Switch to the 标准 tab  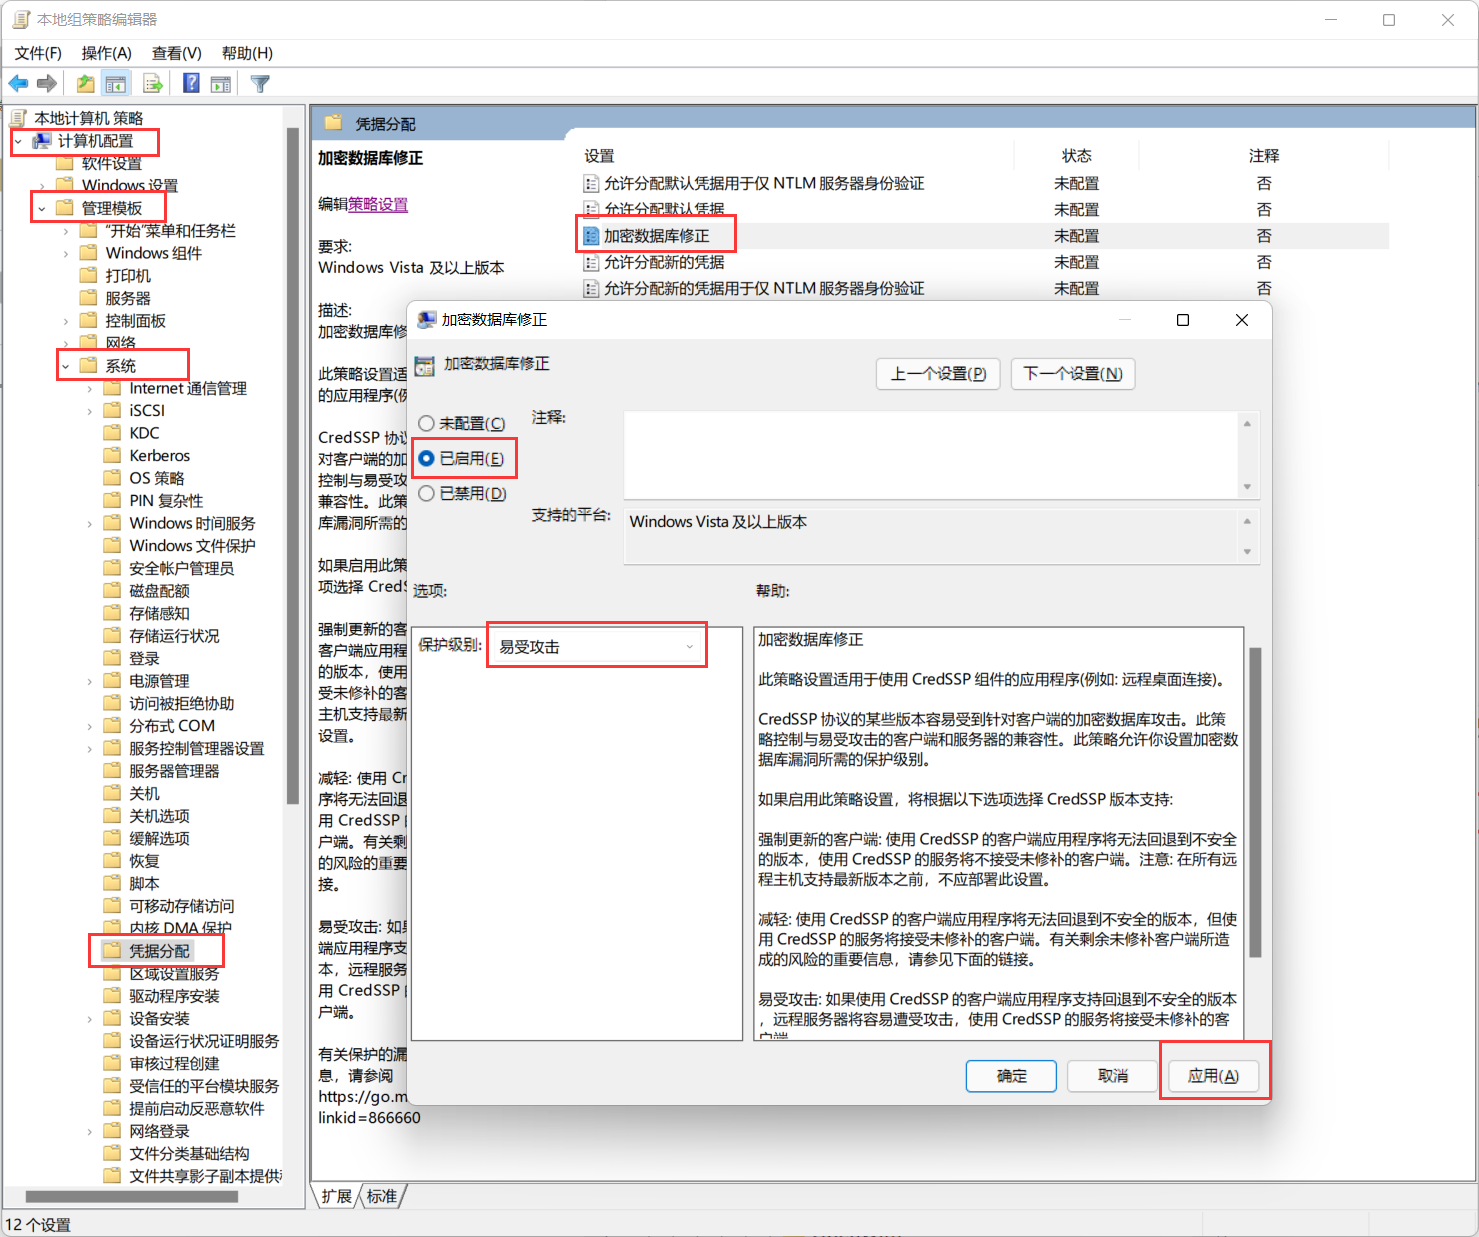[381, 1196]
